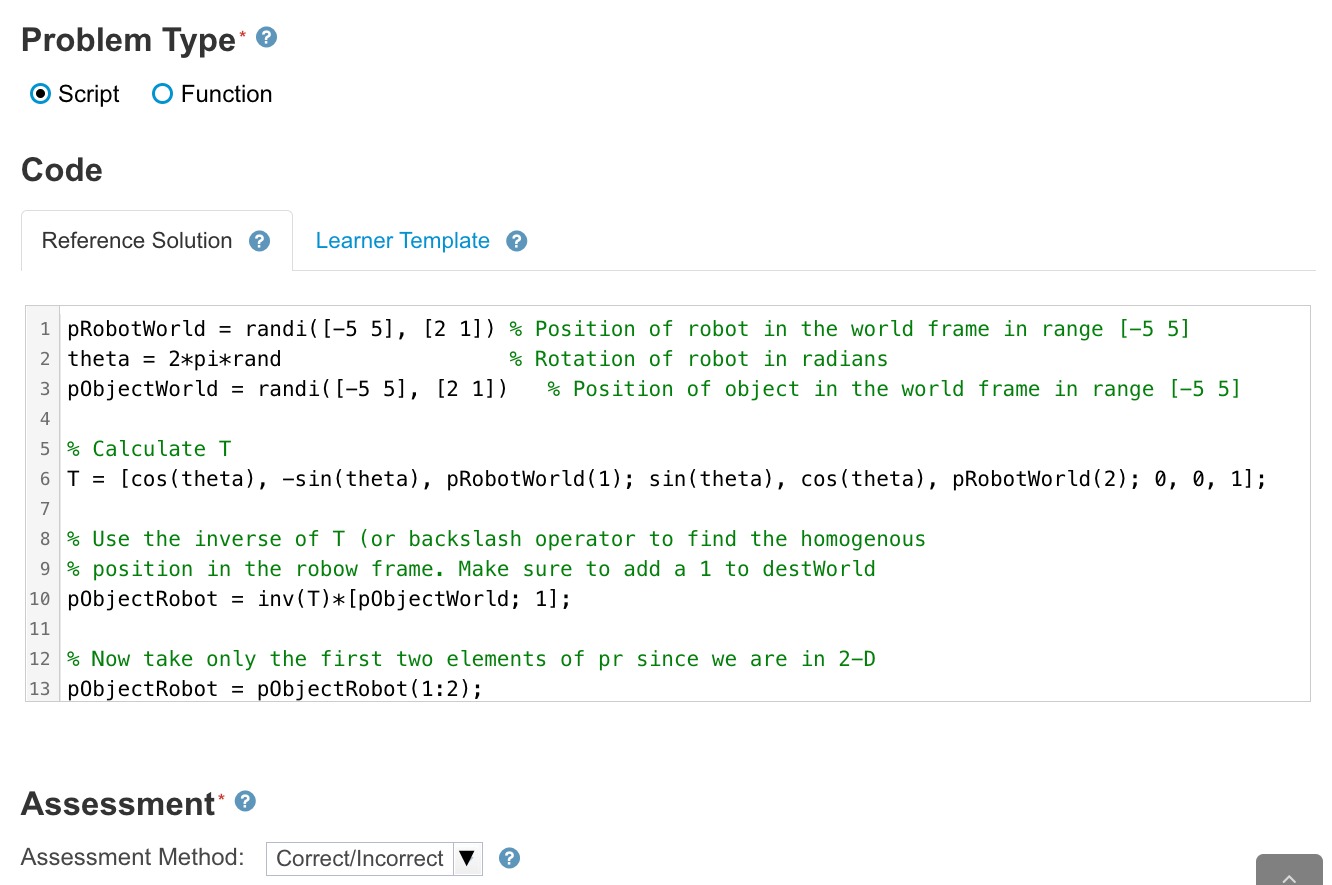Viewport: 1332px width, 885px height.
Task: Click the help icon next to Learner Template
Action: pos(516,241)
